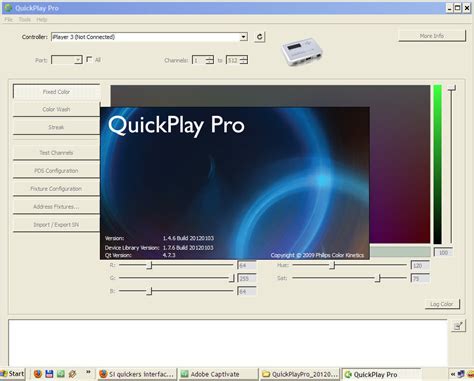This screenshot has height=381, width=474.
Task: Open the File menu
Action: 9,20
